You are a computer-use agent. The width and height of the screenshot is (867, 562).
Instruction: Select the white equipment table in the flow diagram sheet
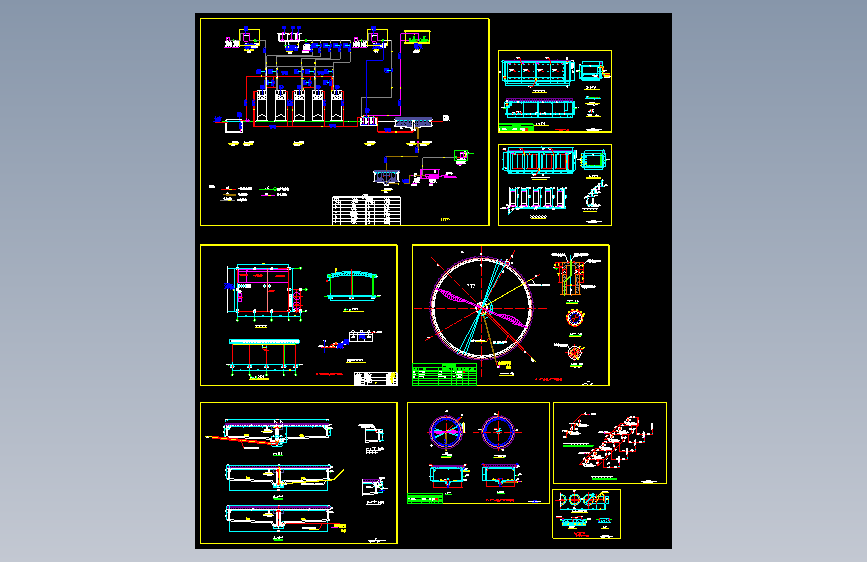pos(366,210)
